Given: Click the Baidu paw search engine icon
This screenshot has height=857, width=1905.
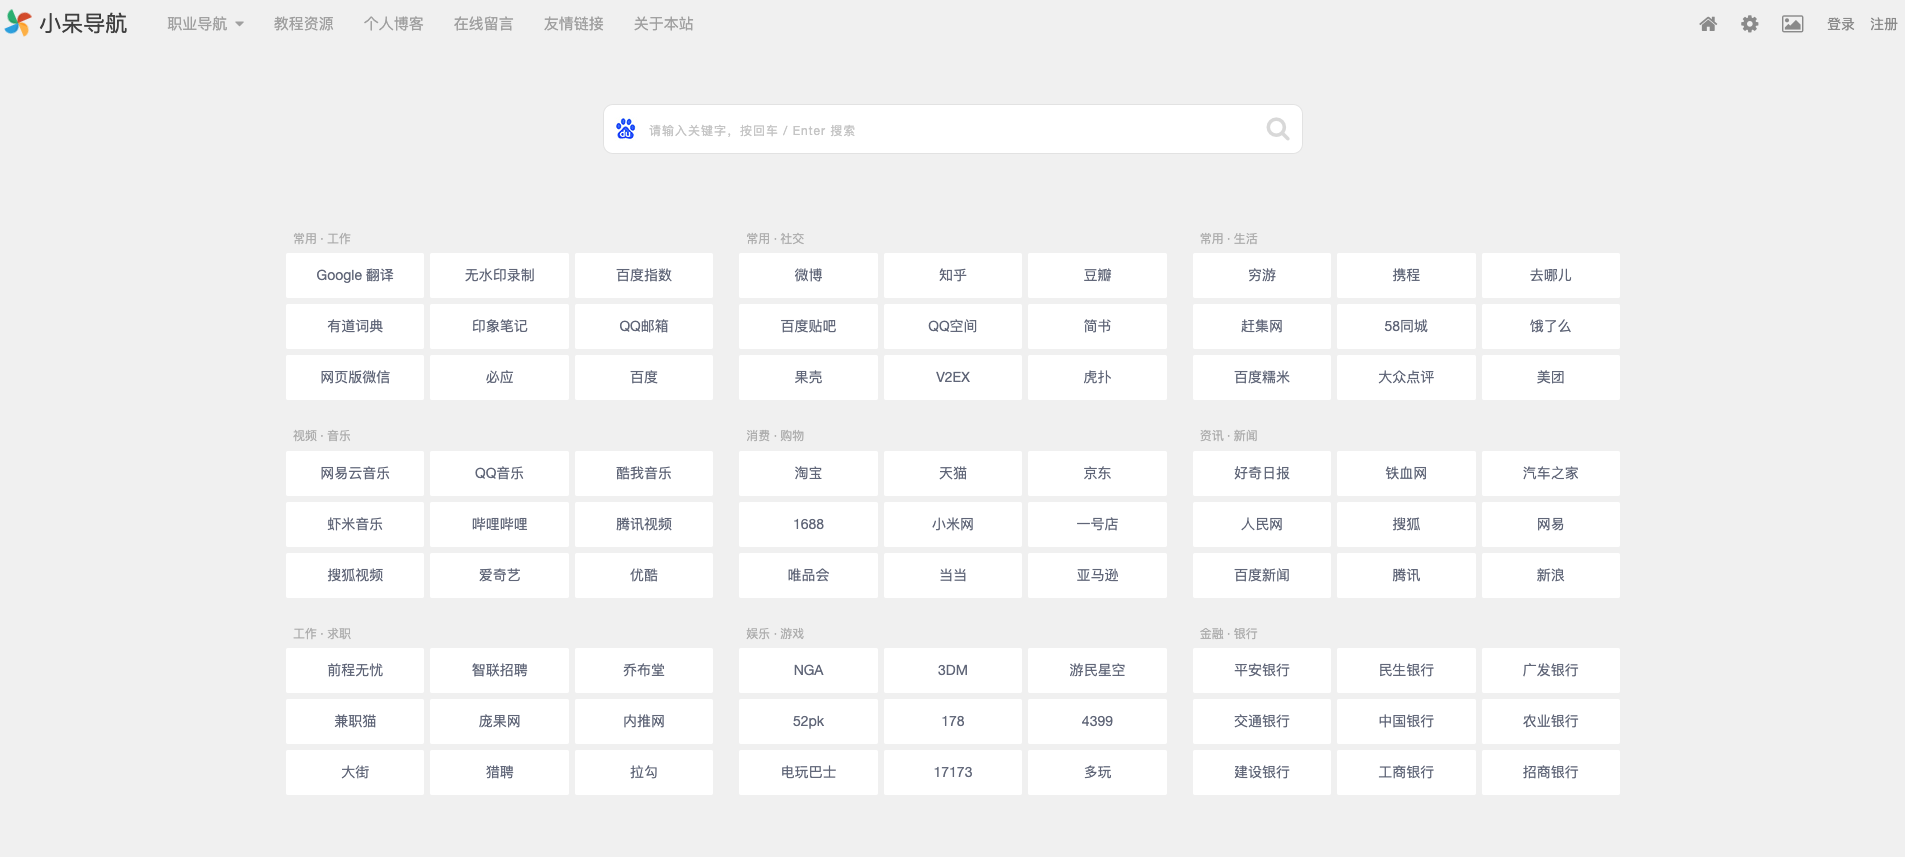Looking at the screenshot, I should click(x=626, y=129).
